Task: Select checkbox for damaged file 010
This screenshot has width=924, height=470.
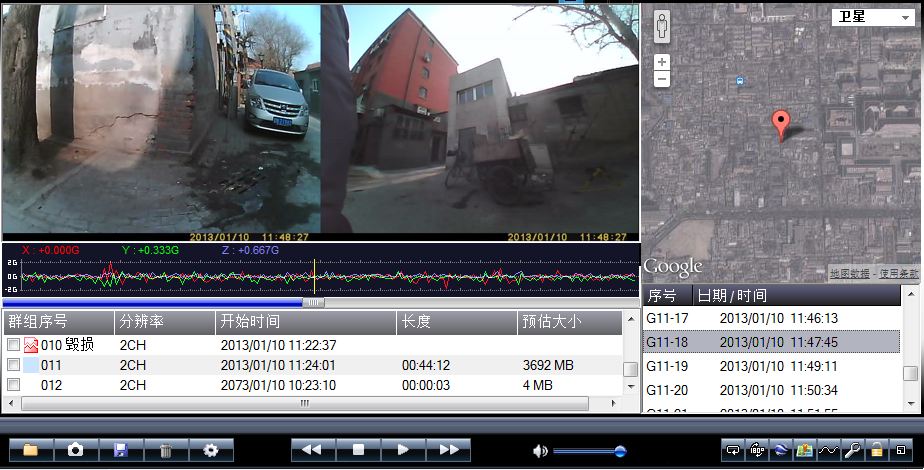Action: 13,345
